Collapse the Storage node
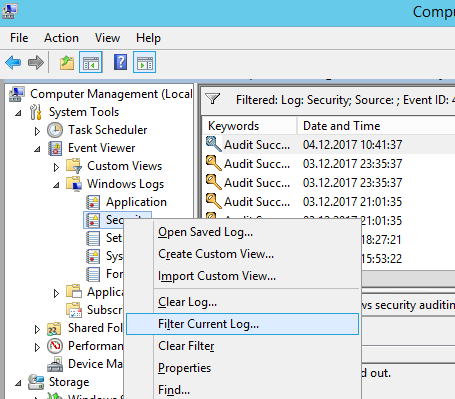The height and width of the screenshot is (399, 455). [18, 383]
